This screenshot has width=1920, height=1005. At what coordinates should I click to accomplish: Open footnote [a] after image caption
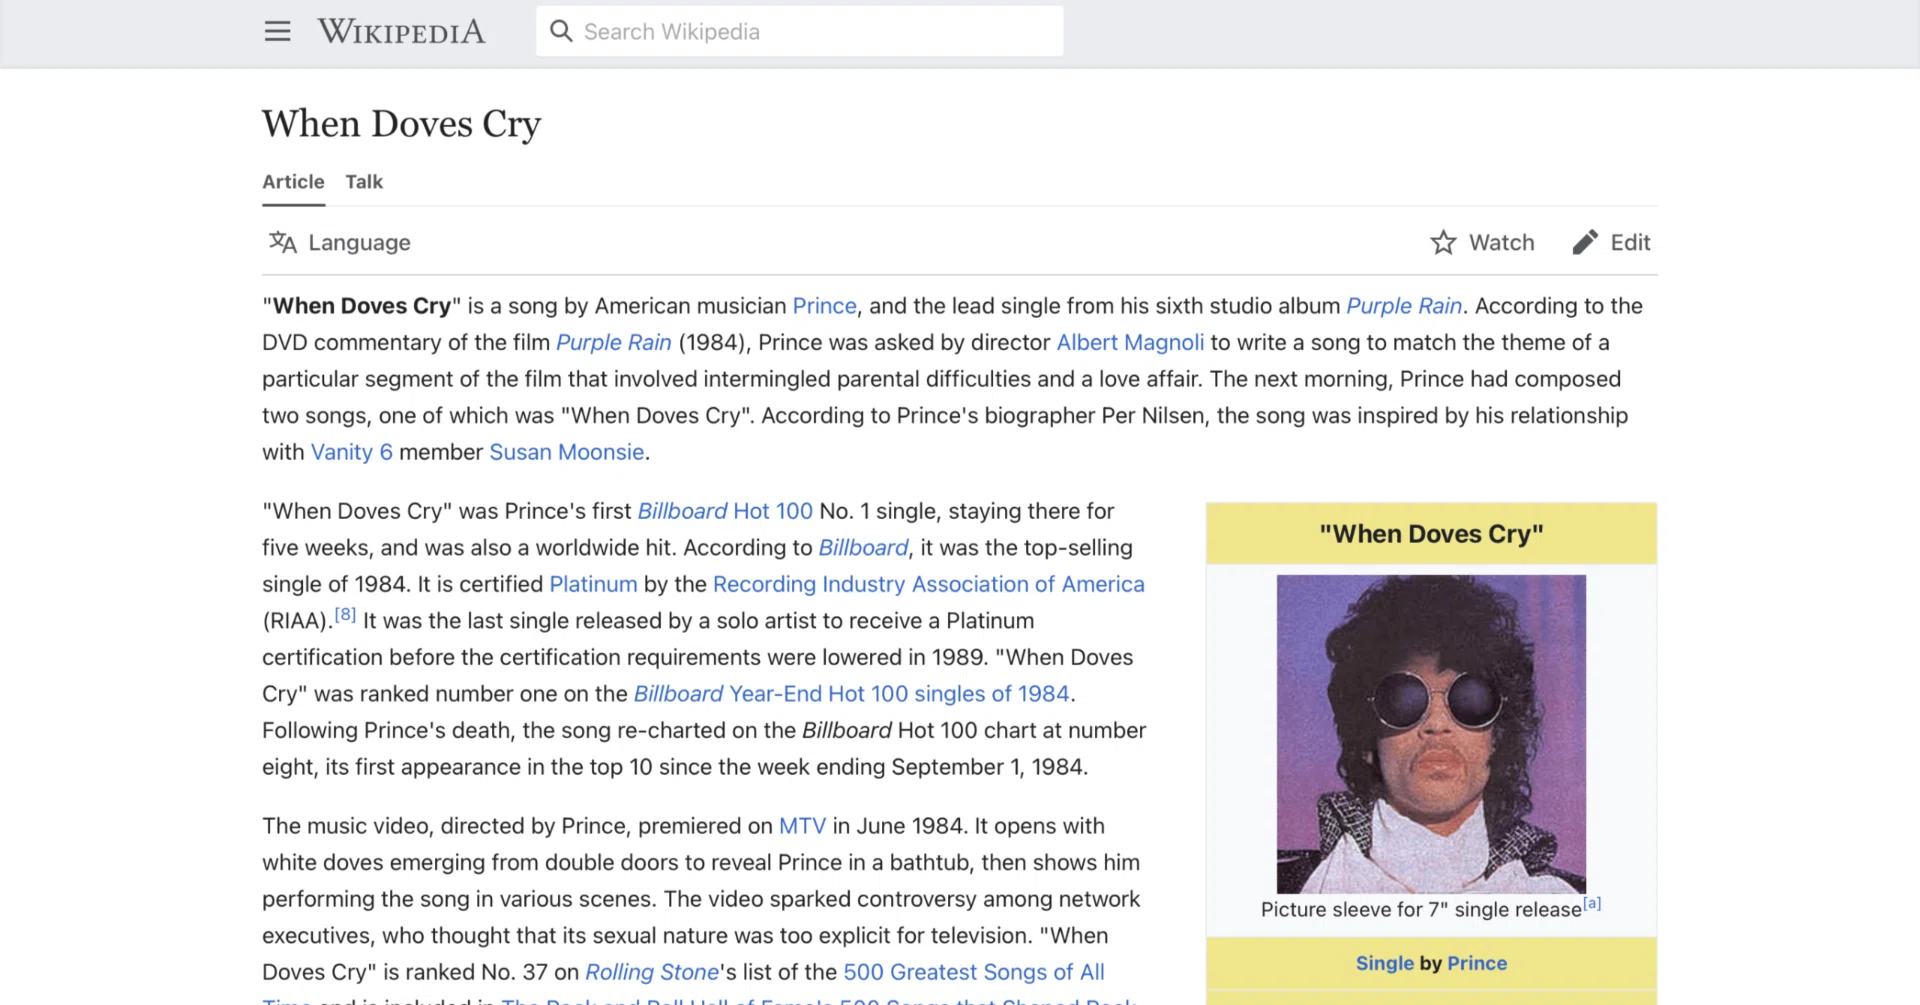tap(1592, 903)
